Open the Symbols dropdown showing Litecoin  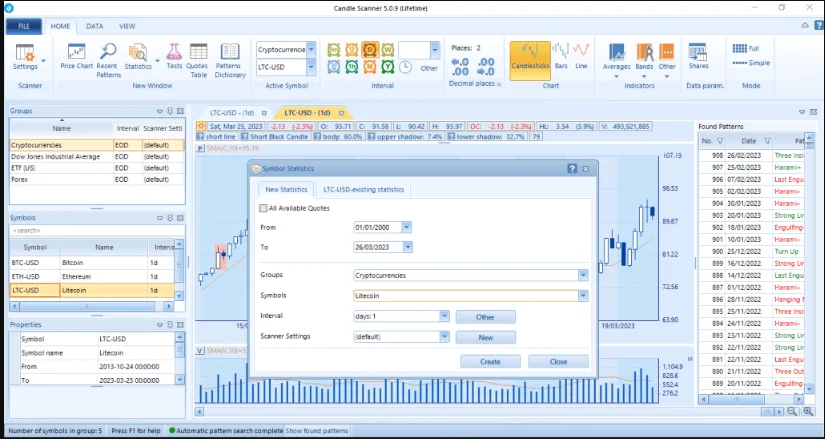pyautogui.click(x=582, y=295)
